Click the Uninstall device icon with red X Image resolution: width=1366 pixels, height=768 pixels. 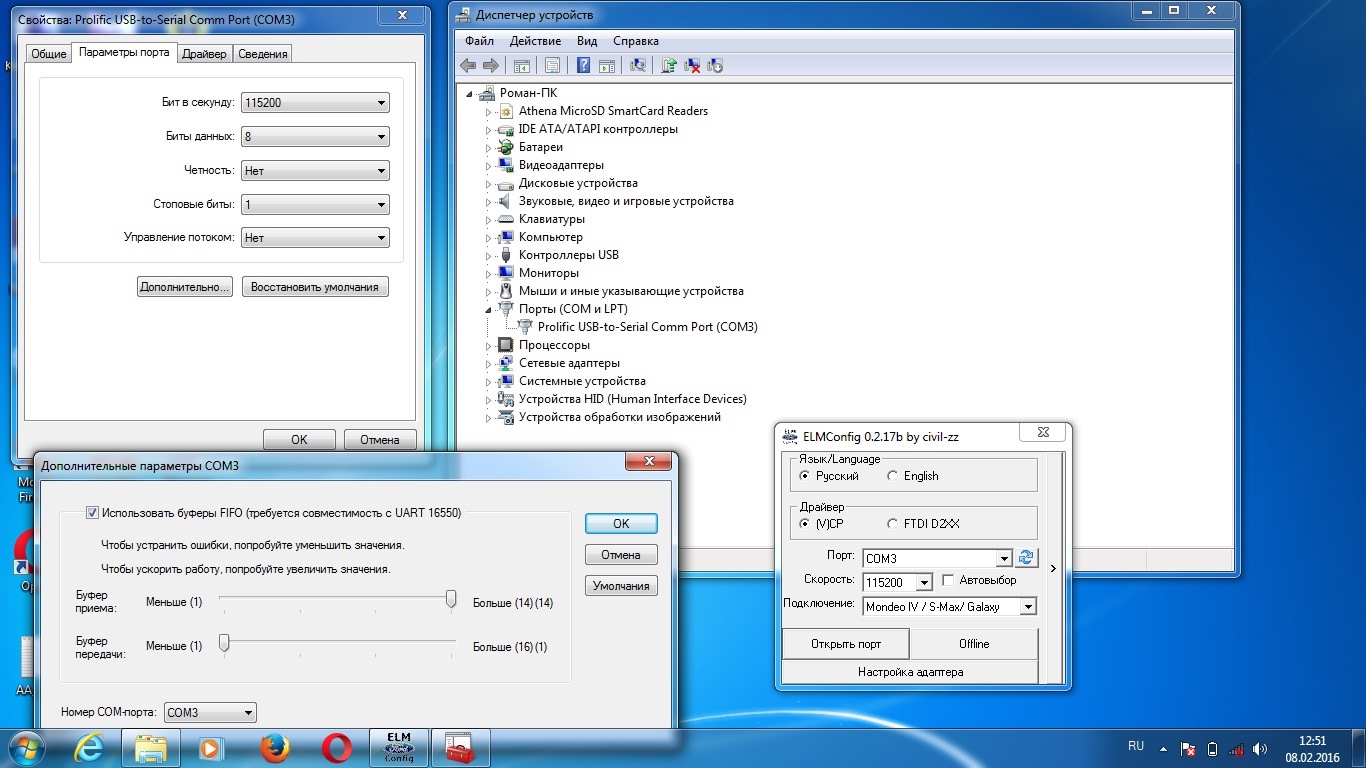point(692,66)
